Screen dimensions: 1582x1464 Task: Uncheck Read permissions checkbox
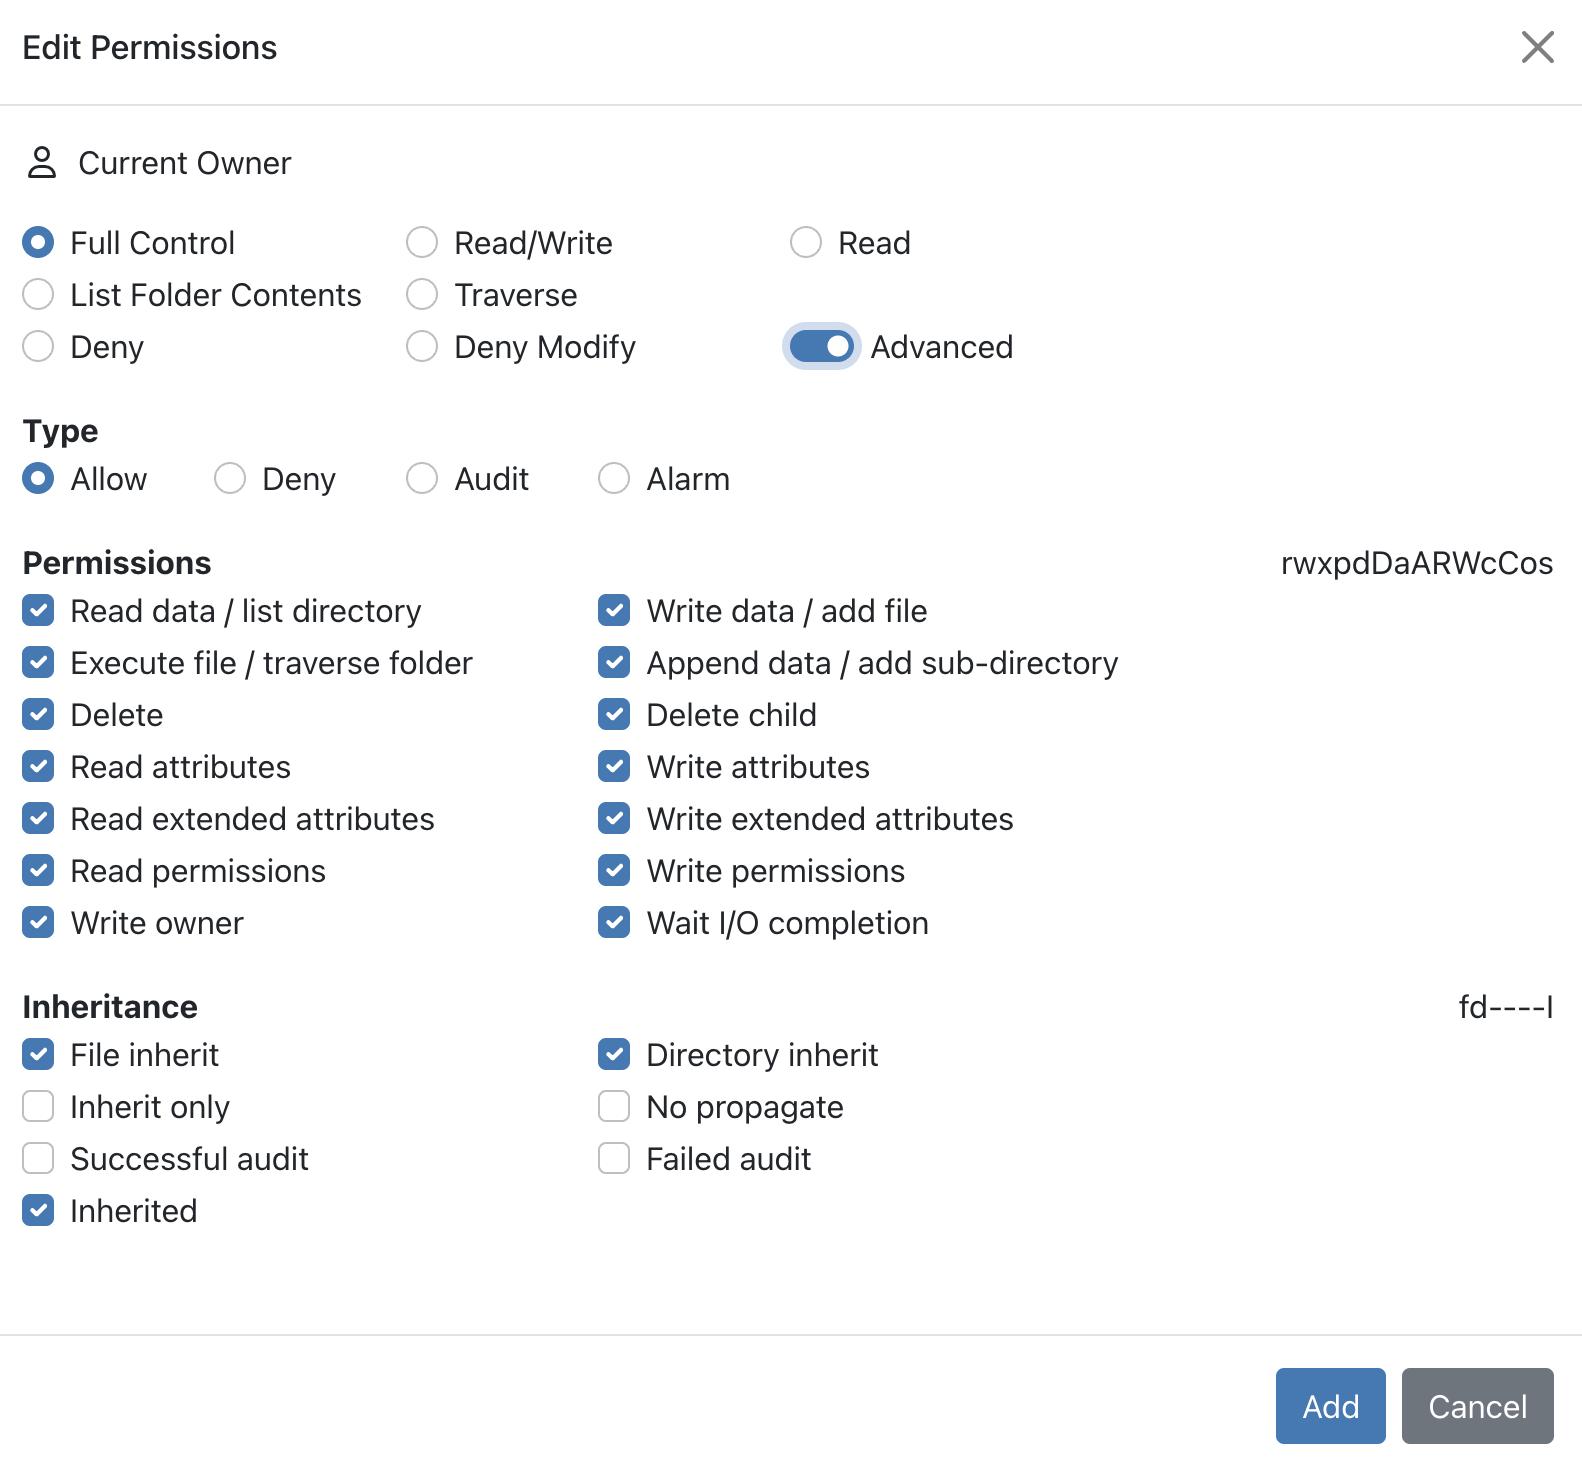38,870
